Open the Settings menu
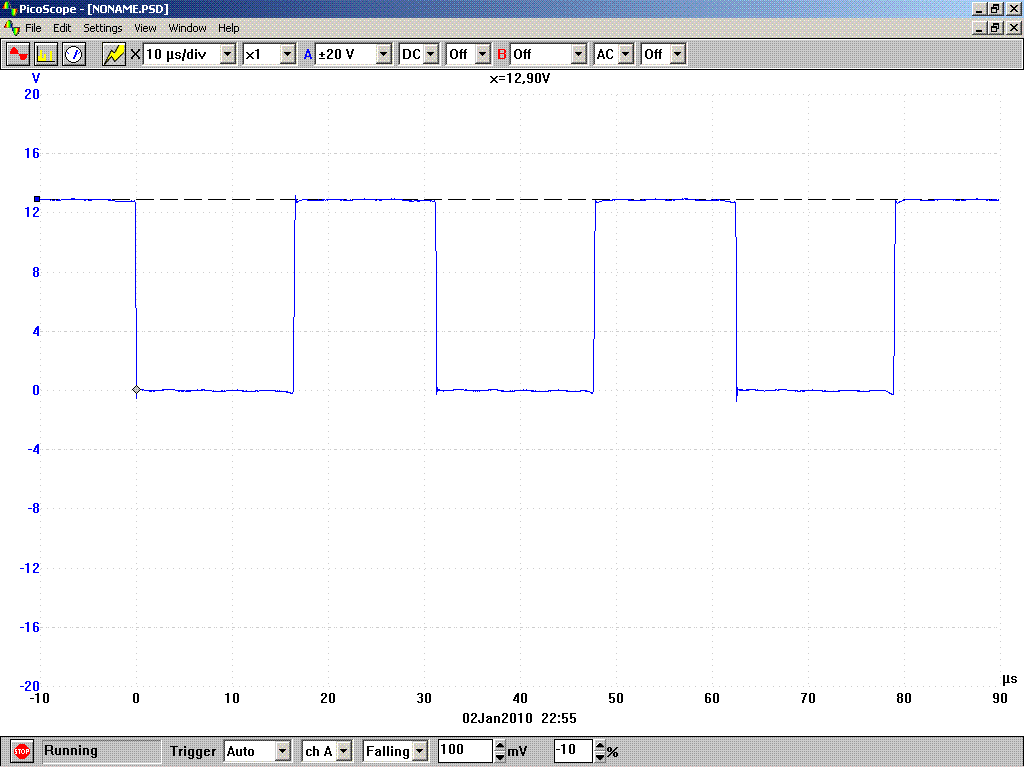 click(103, 28)
